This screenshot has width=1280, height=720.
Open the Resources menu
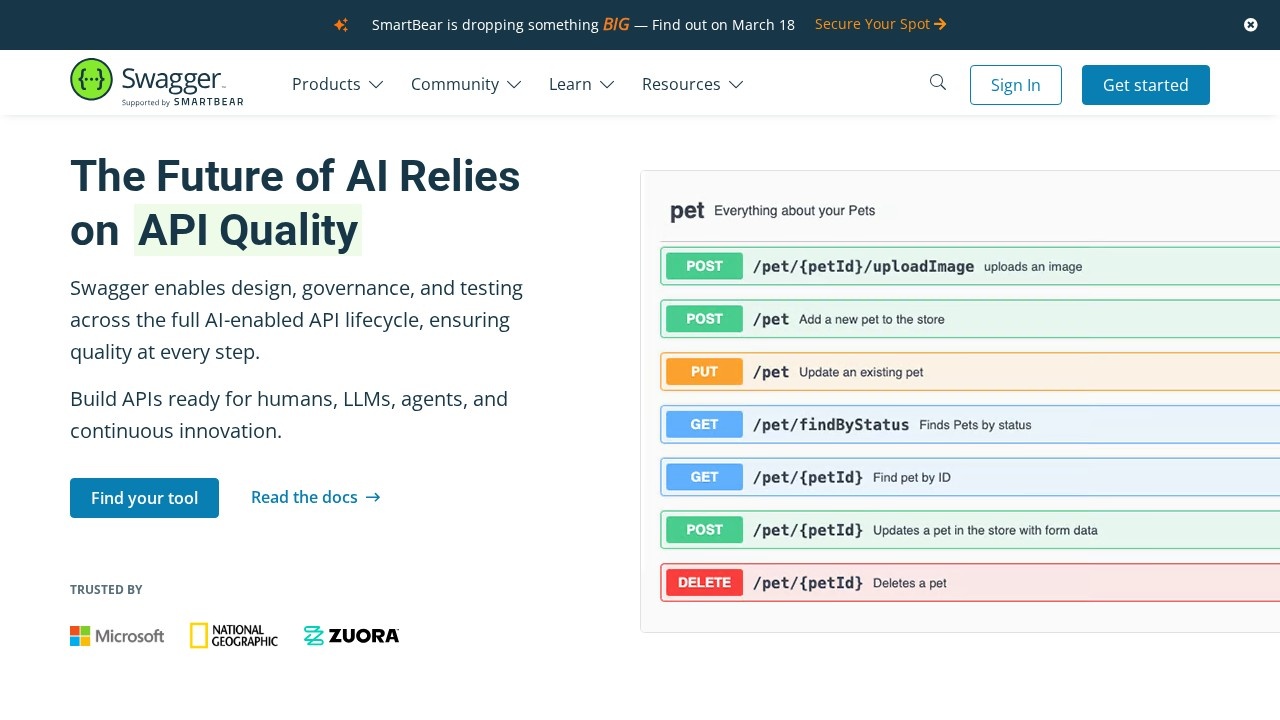tap(692, 85)
